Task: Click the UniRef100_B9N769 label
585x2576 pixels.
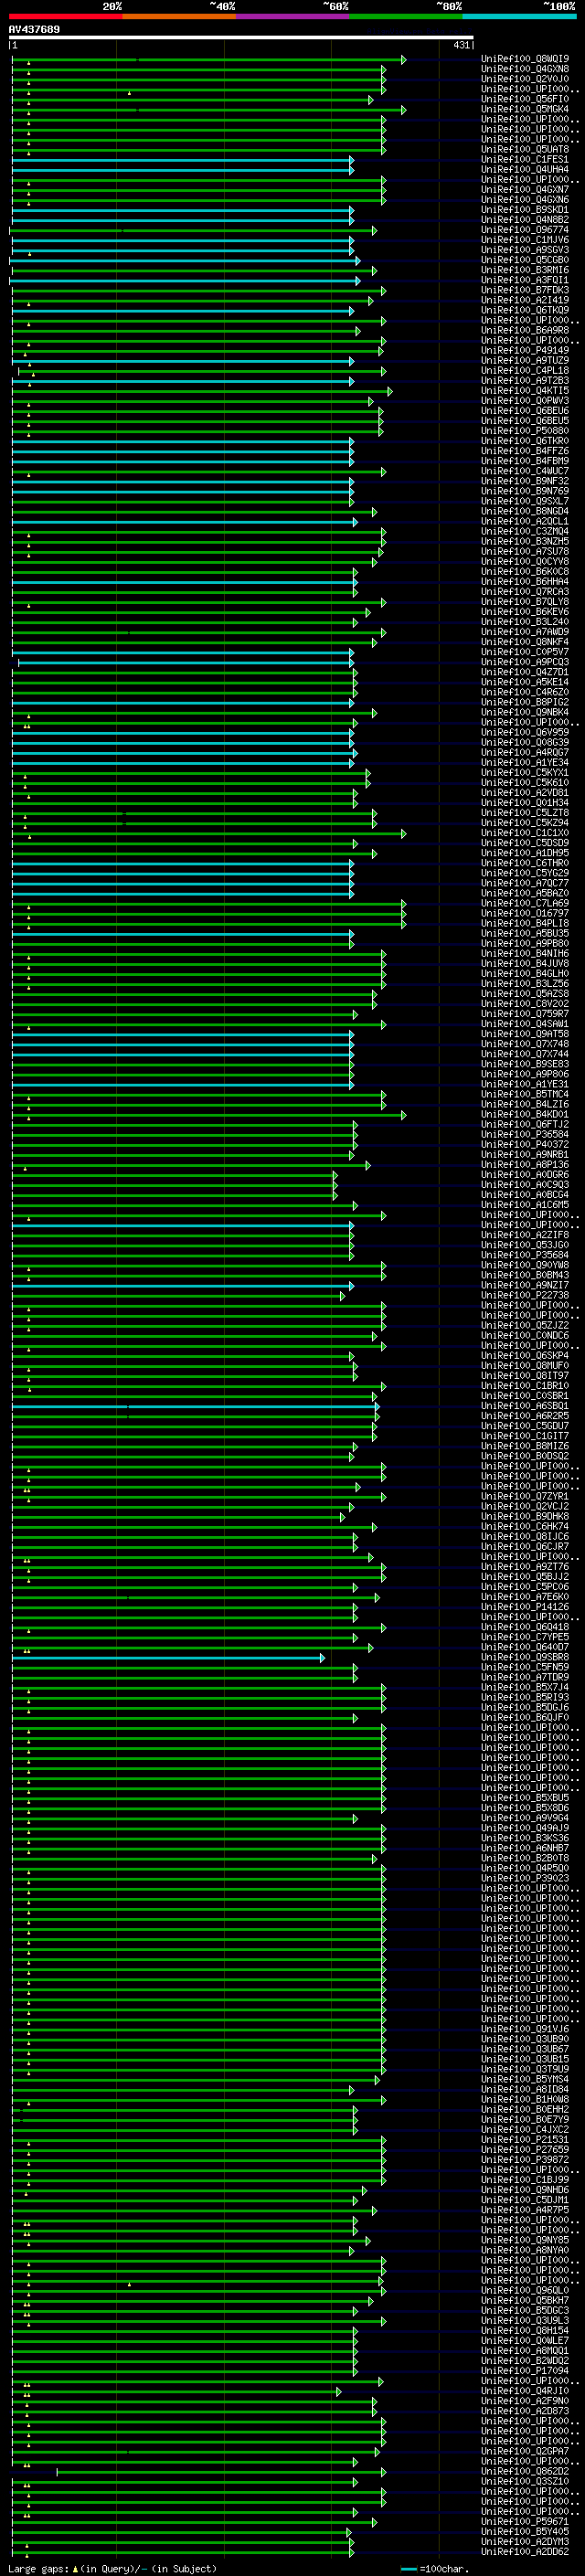Action: pyautogui.click(x=525, y=491)
